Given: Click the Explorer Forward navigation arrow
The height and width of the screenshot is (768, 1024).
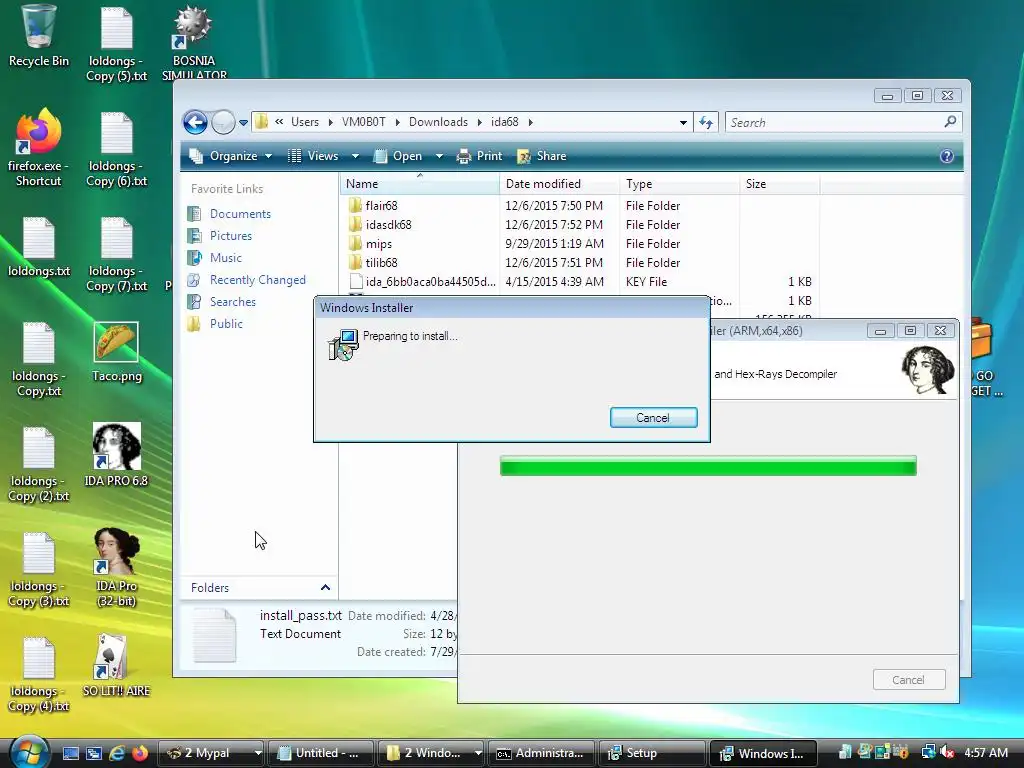Looking at the screenshot, I should 223,122.
